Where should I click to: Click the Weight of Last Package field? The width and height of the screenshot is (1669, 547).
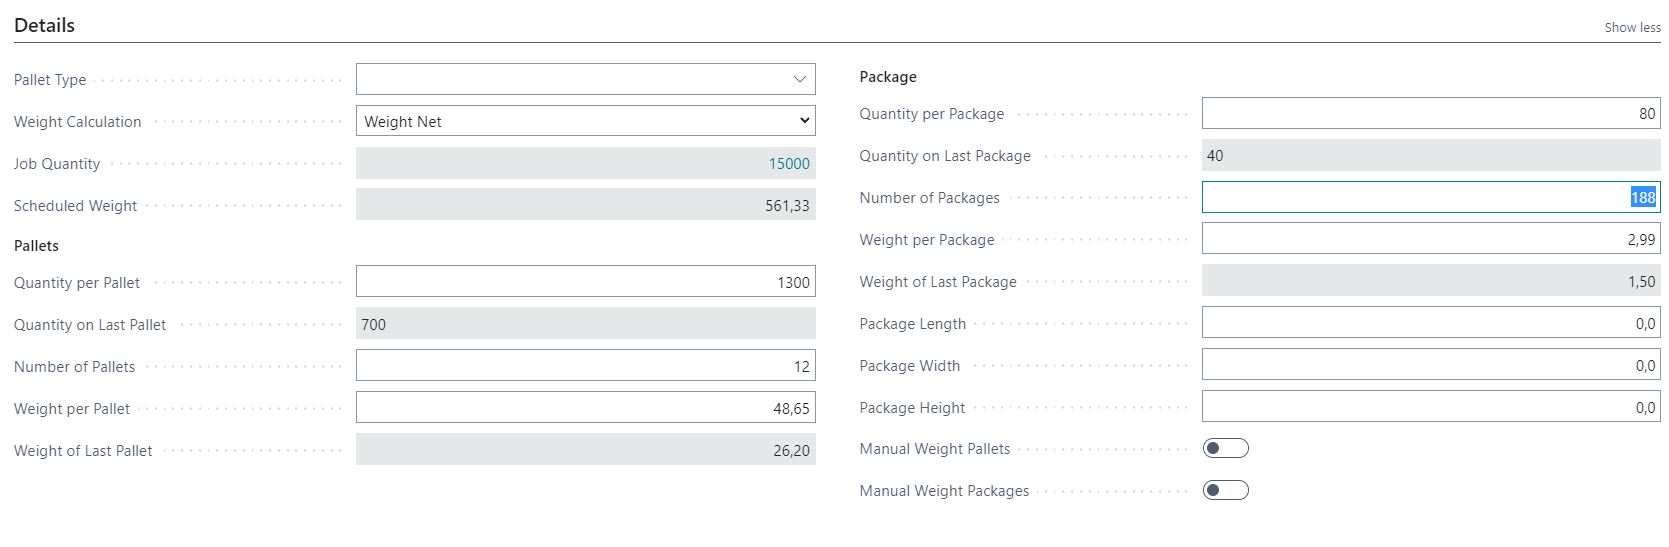[1431, 281]
